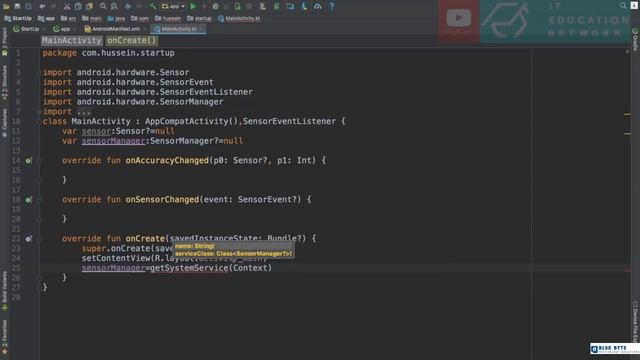The width and height of the screenshot is (640, 360).
Task: Click override gutter icon beside onSensorChanged
Action: click(28, 200)
